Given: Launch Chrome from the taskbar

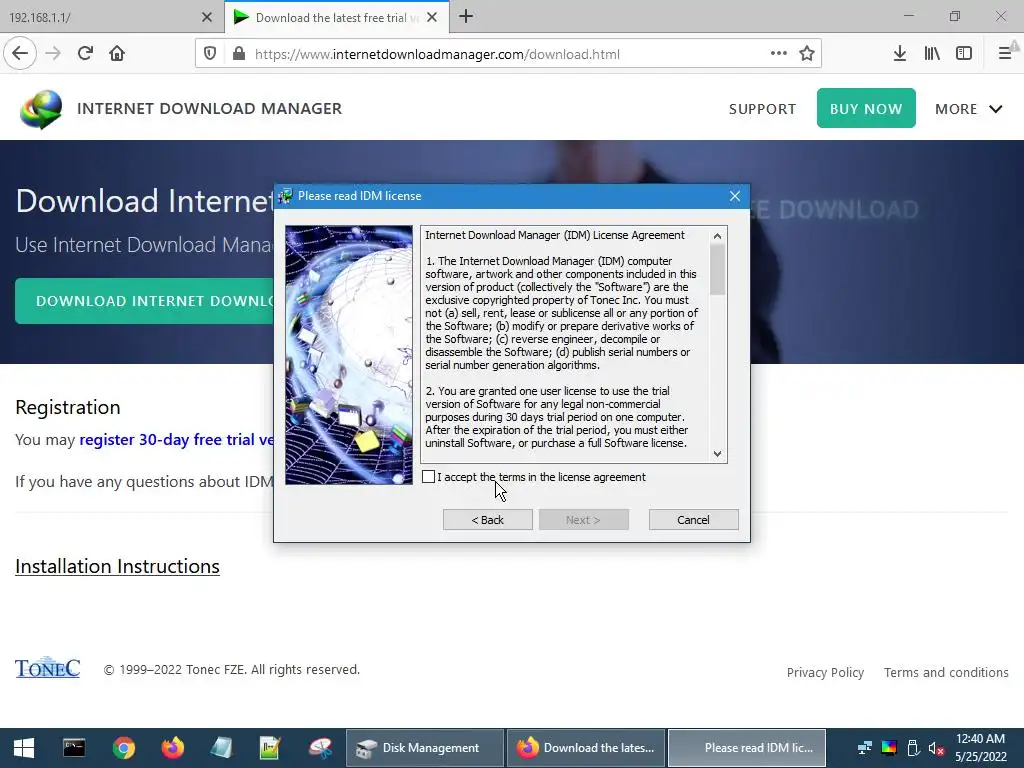Looking at the screenshot, I should pos(123,748).
